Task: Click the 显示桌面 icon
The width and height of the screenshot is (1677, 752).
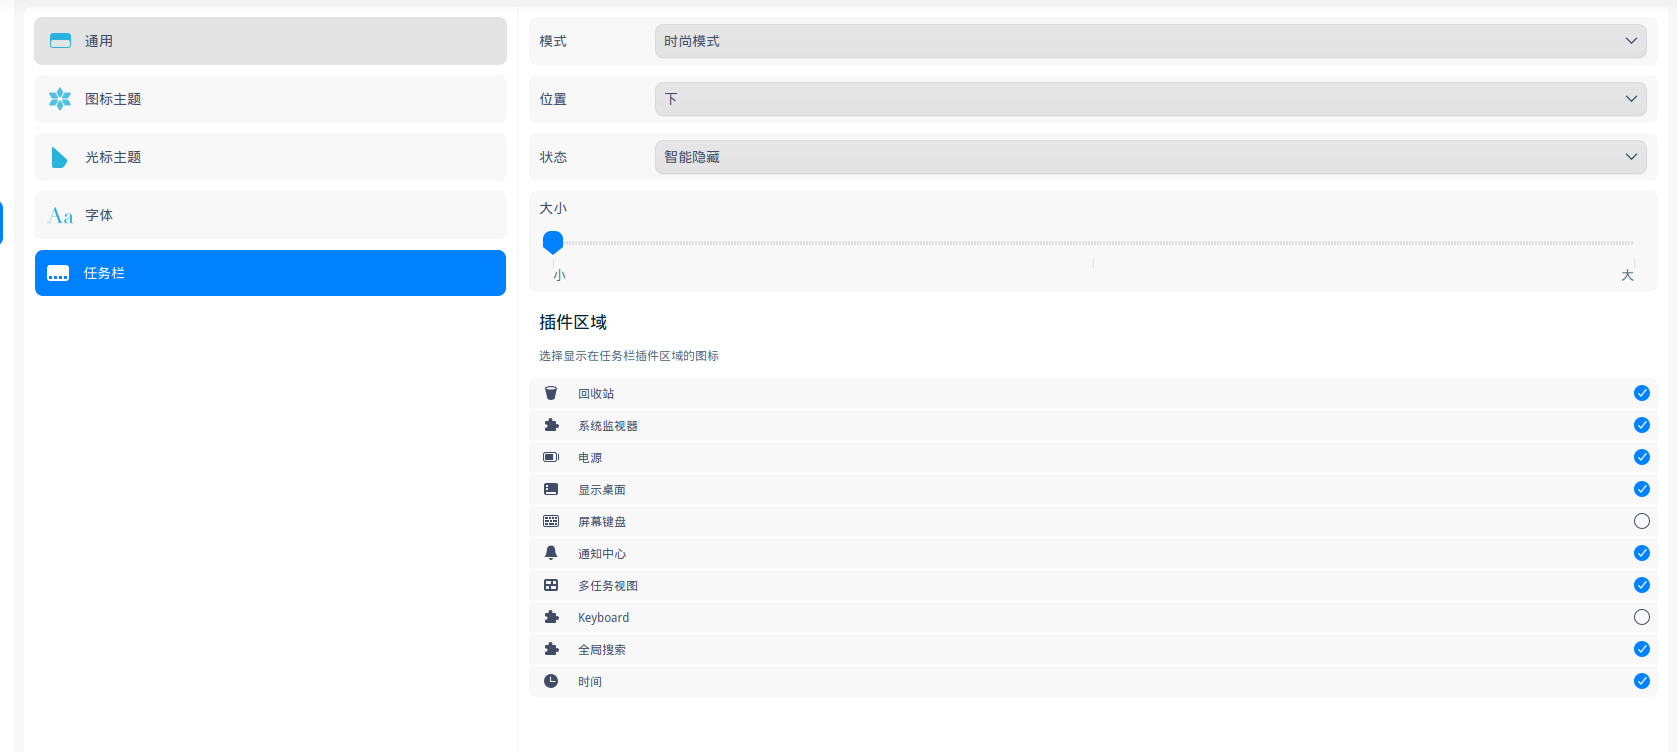Action: [x=551, y=489]
